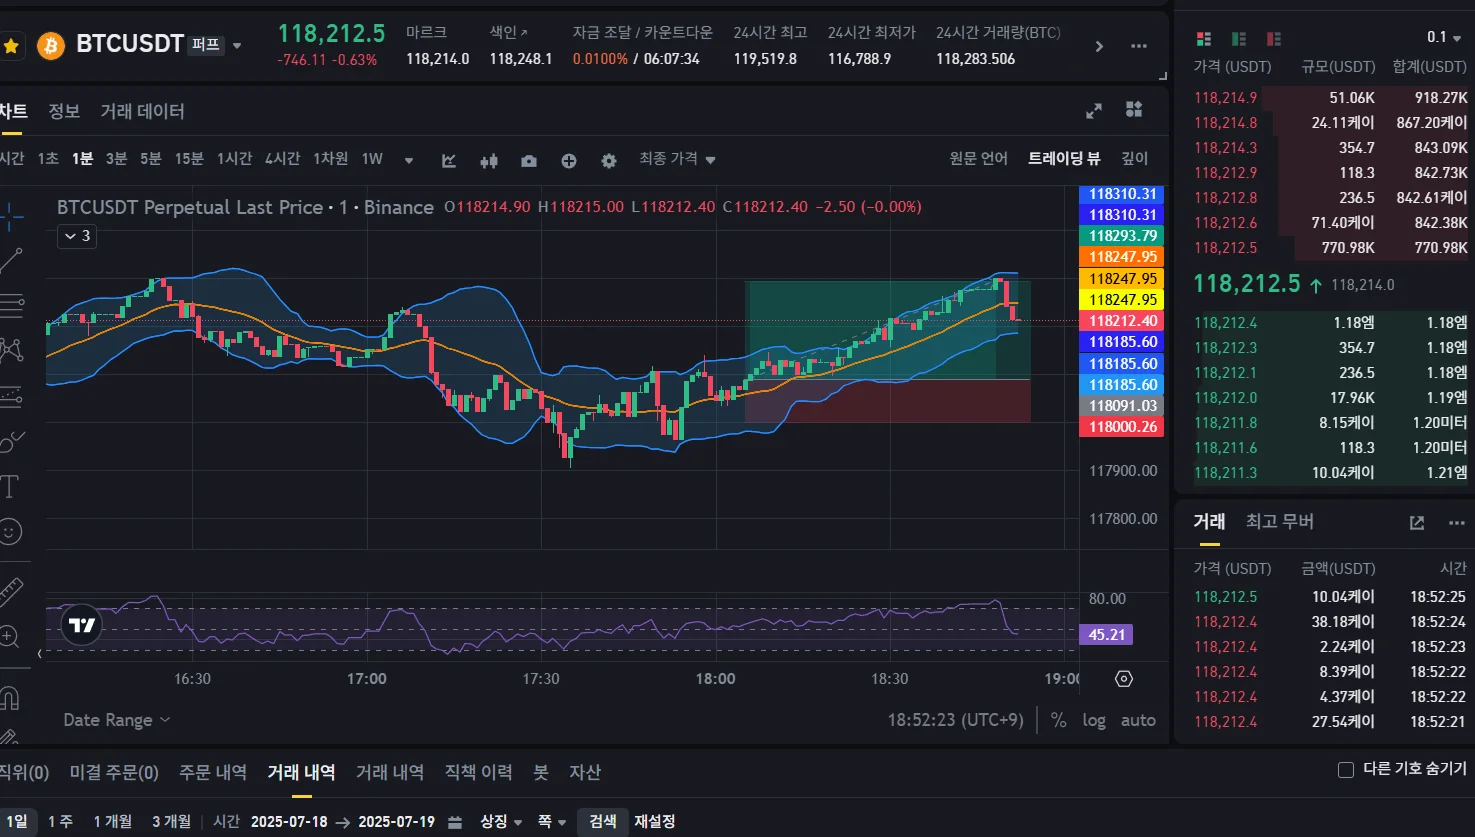The image size is (1475, 837).
Task: Enable the hide other symbols checkbox
Action: pos(1346,769)
